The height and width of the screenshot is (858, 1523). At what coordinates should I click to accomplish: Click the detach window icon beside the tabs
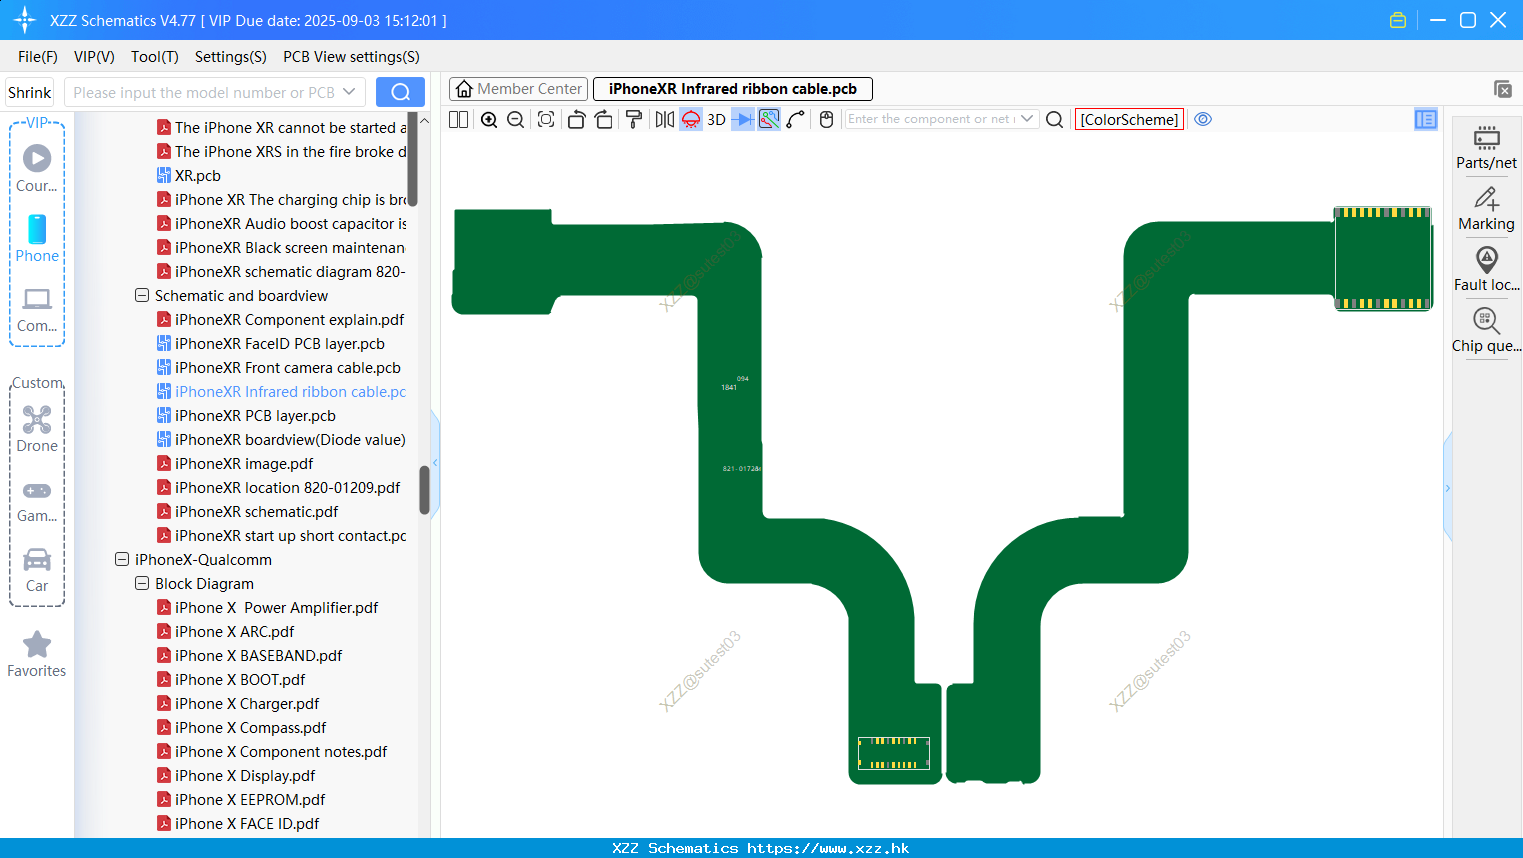pyautogui.click(x=1502, y=89)
